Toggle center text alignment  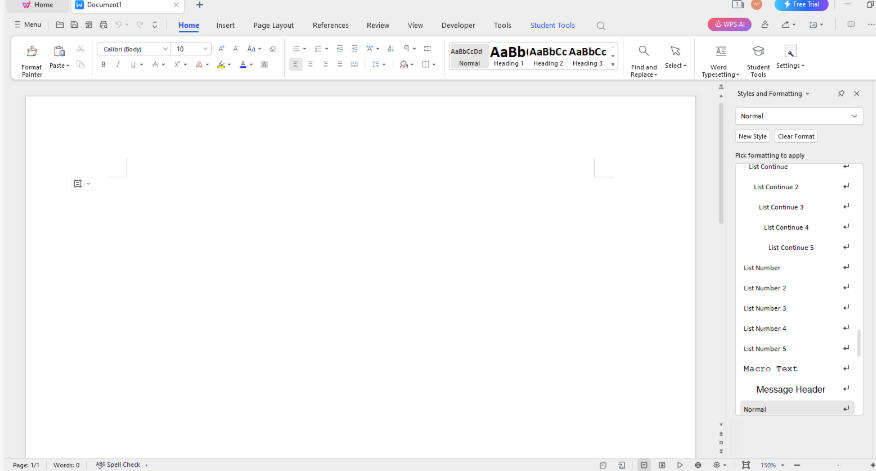(x=311, y=65)
